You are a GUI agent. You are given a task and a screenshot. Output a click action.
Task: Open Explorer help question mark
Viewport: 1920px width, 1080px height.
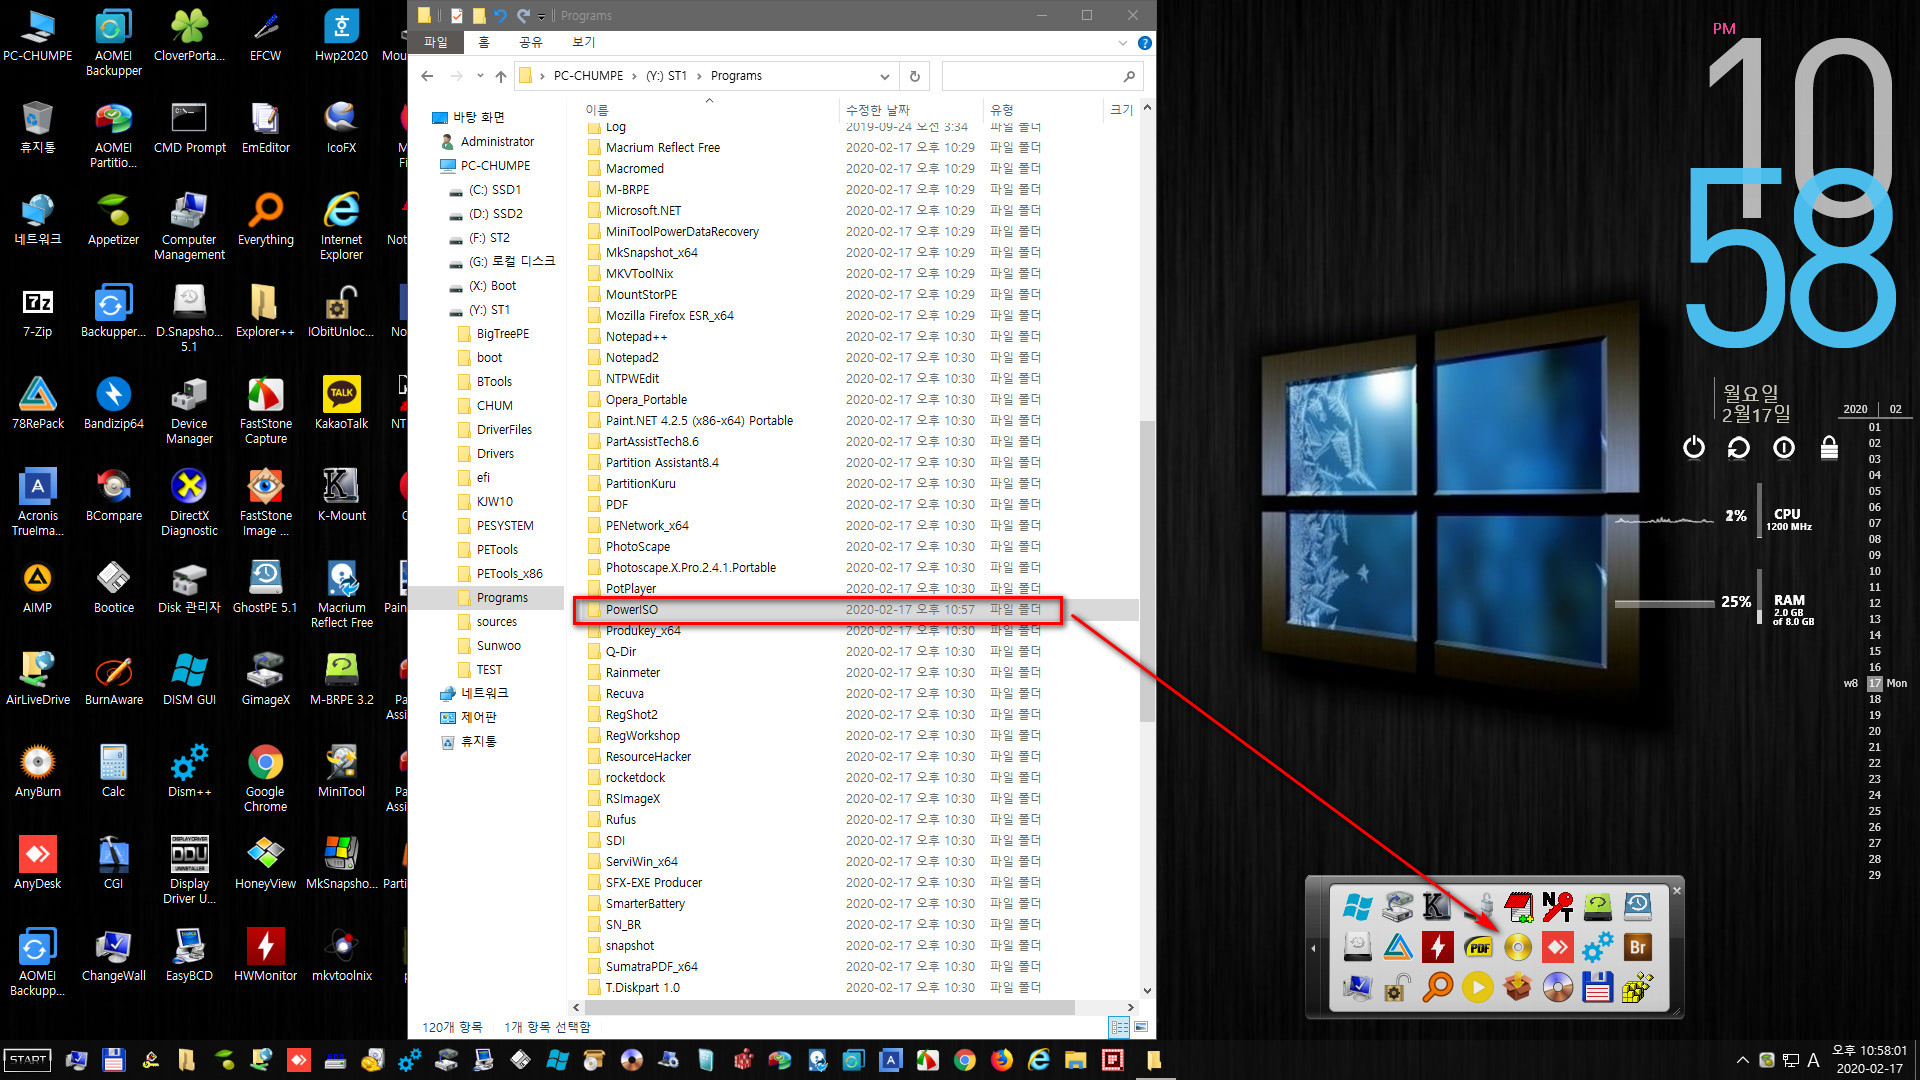pyautogui.click(x=1145, y=43)
